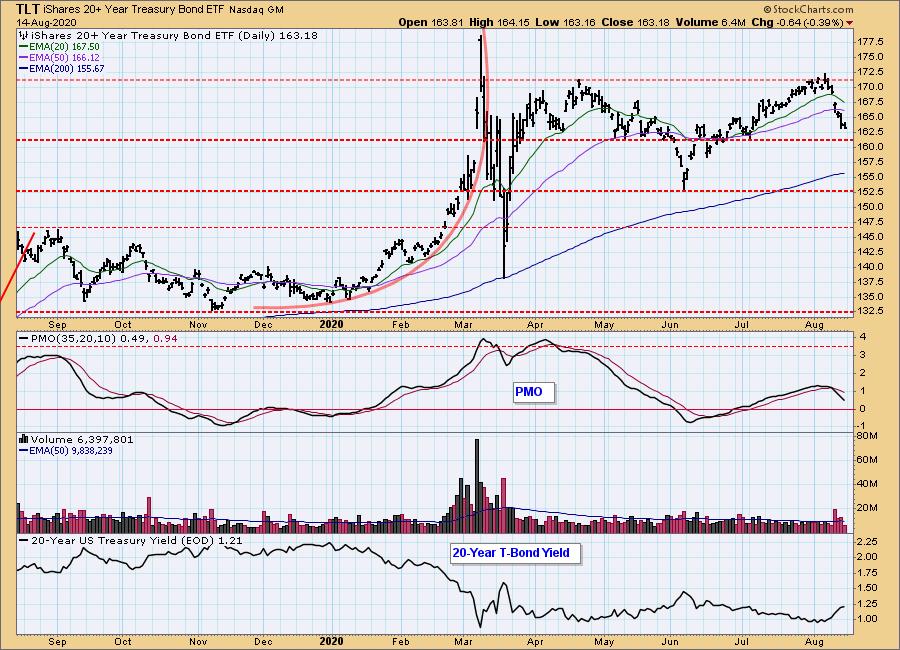Screen dimensions: 900x650
Task: Click the EMA(20) 167.50 legend entry
Action: [64, 47]
